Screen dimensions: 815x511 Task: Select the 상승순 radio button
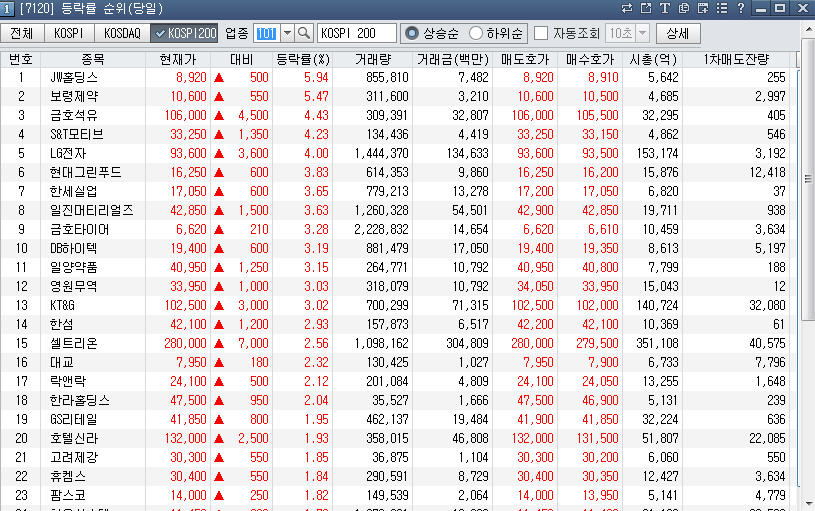click(411, 33)
